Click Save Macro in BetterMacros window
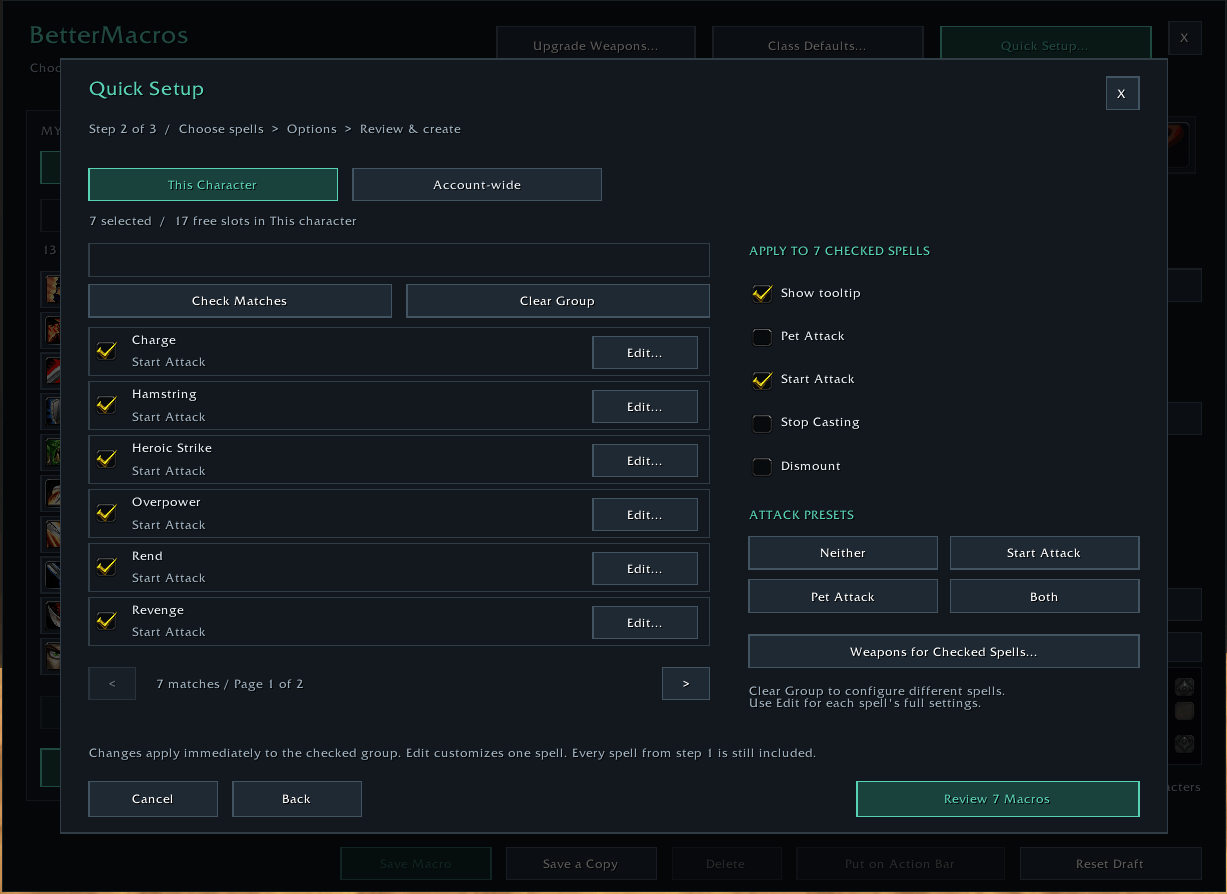The width and height of the screenshot is (1227, 894). (416, 864)
